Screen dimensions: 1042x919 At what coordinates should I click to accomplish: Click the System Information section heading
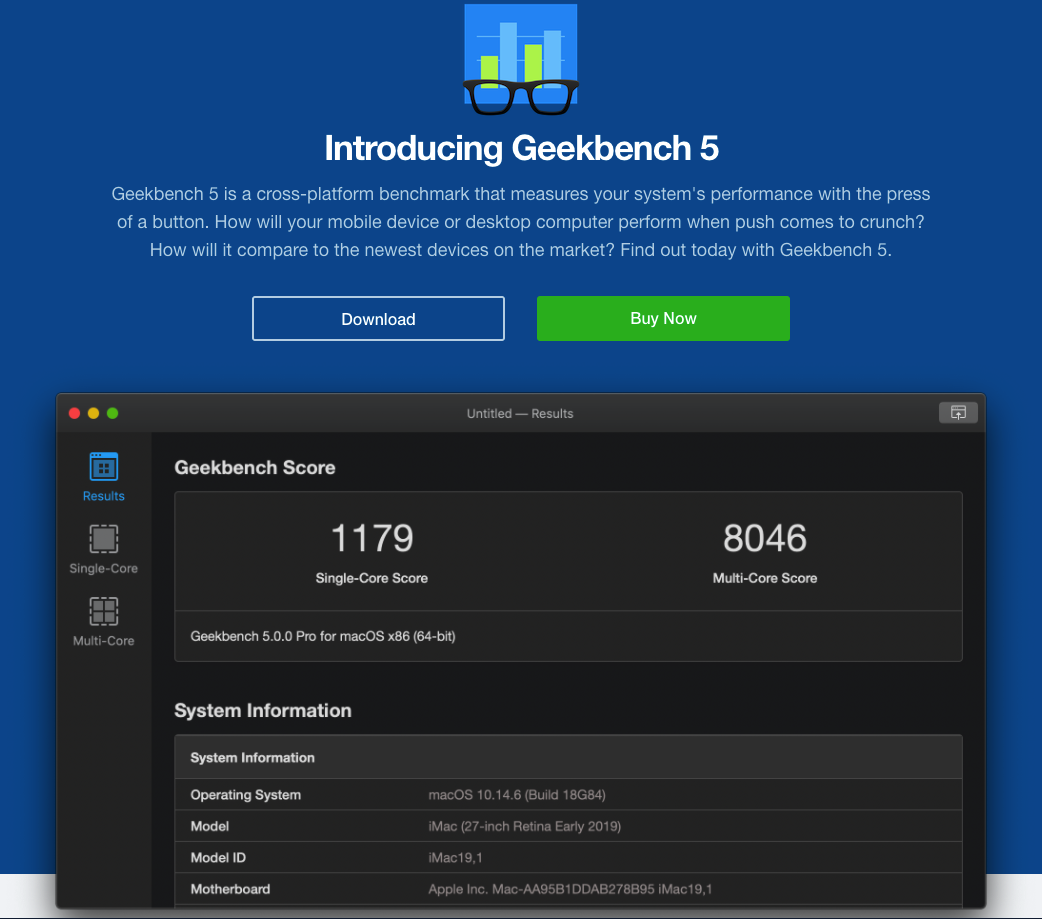click(262, 710)
